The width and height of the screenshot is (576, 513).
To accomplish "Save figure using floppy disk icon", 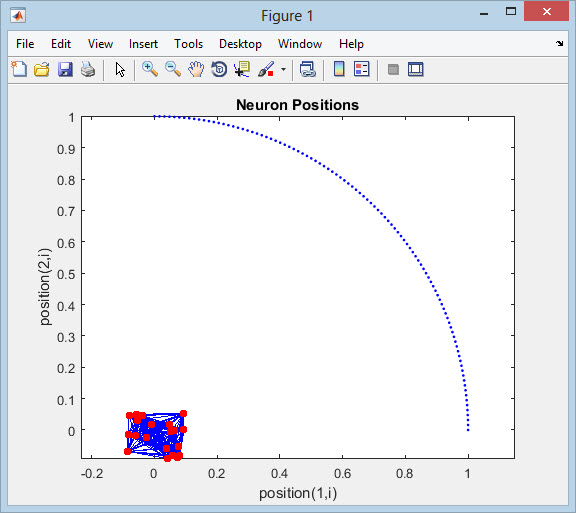I will point(65,69).
